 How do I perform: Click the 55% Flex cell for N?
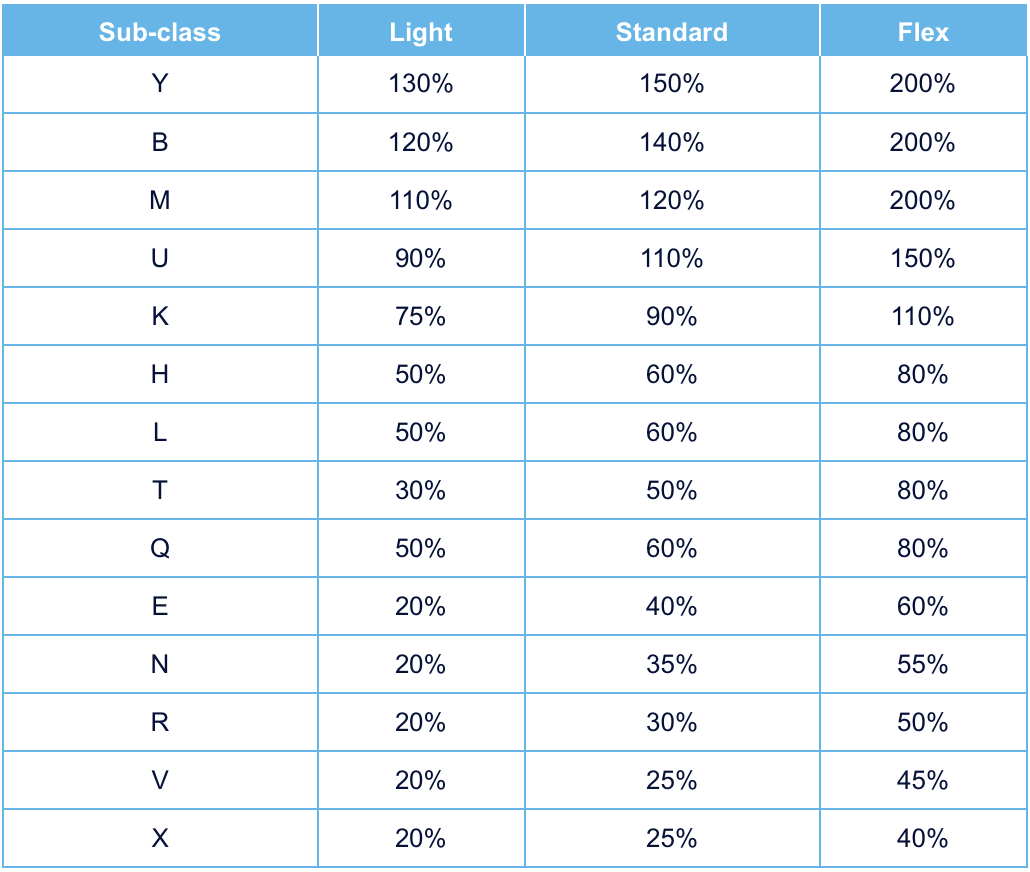tap(923, 664)
